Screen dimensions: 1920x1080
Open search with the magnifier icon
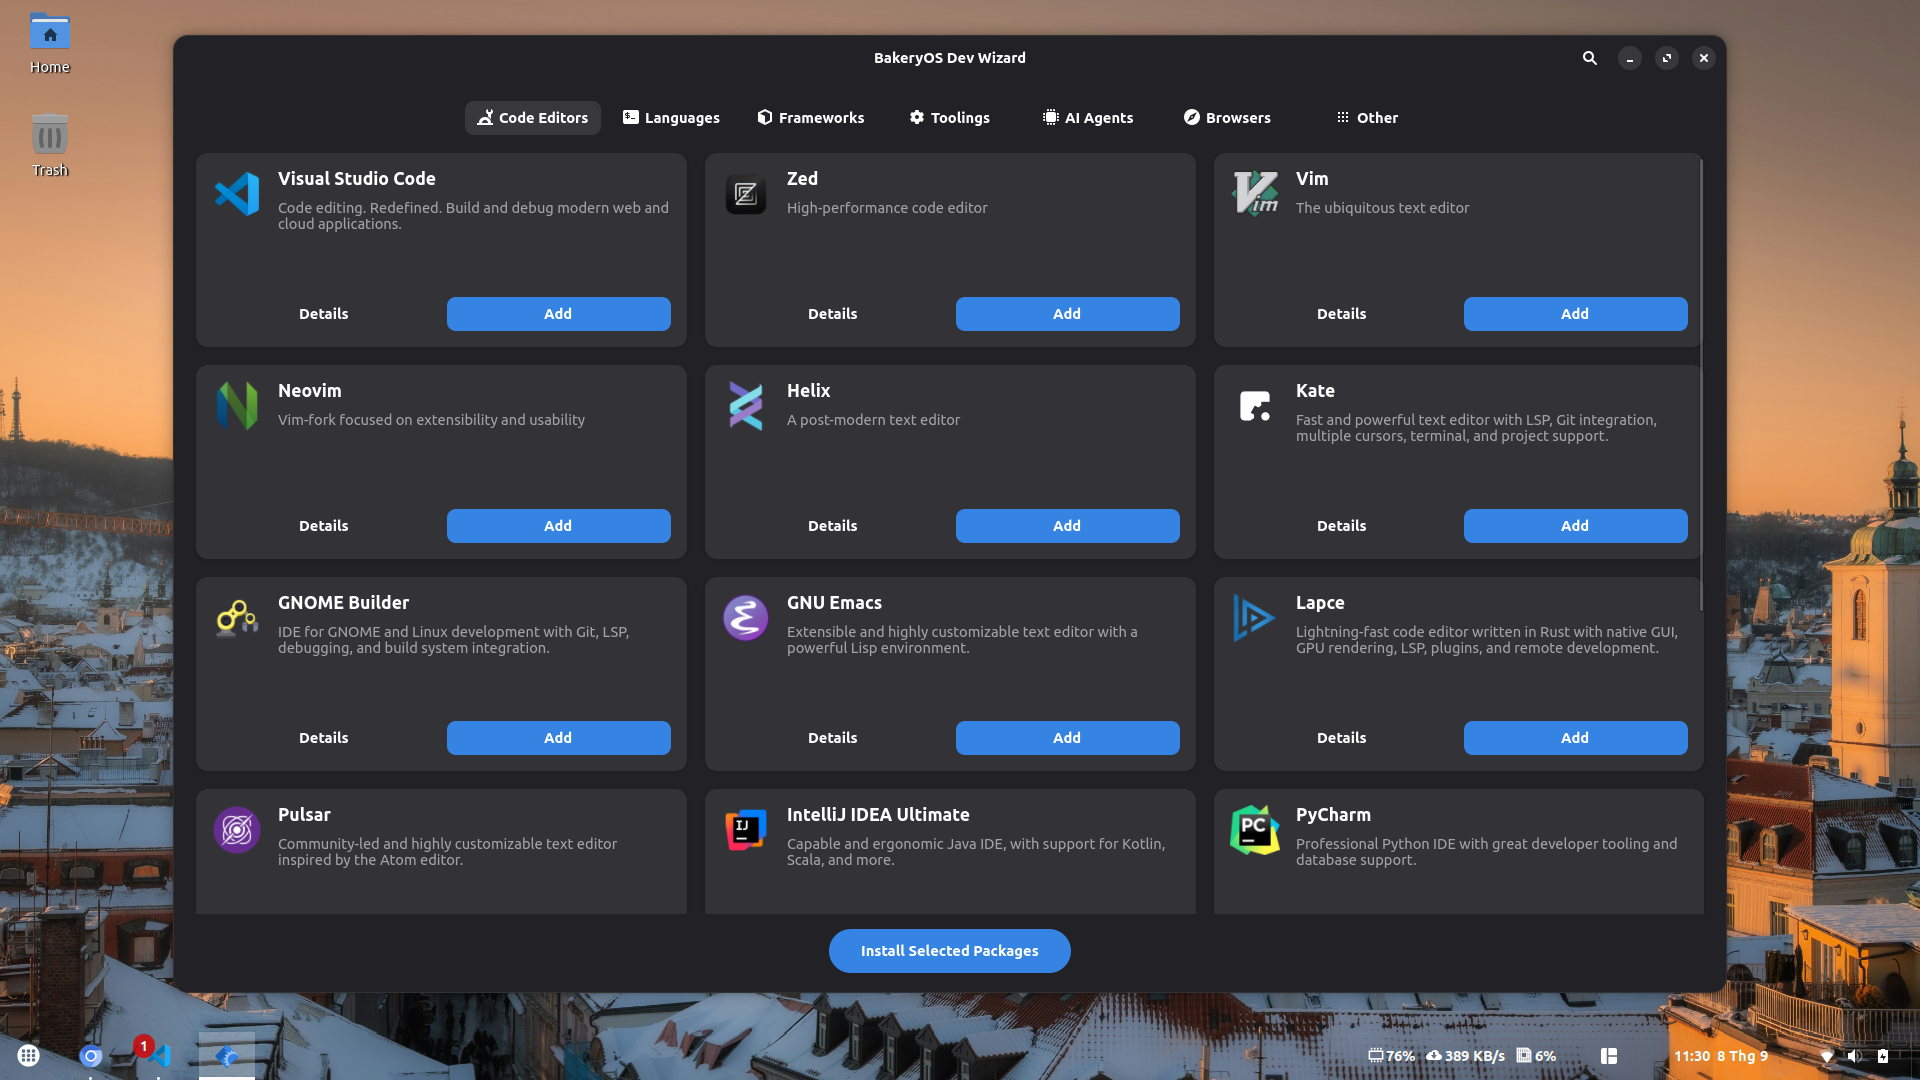[x=1590, y=58]
